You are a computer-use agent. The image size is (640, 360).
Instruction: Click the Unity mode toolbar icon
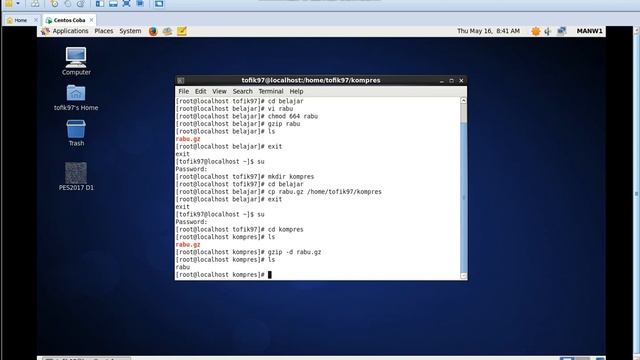[x=140, y=4]
